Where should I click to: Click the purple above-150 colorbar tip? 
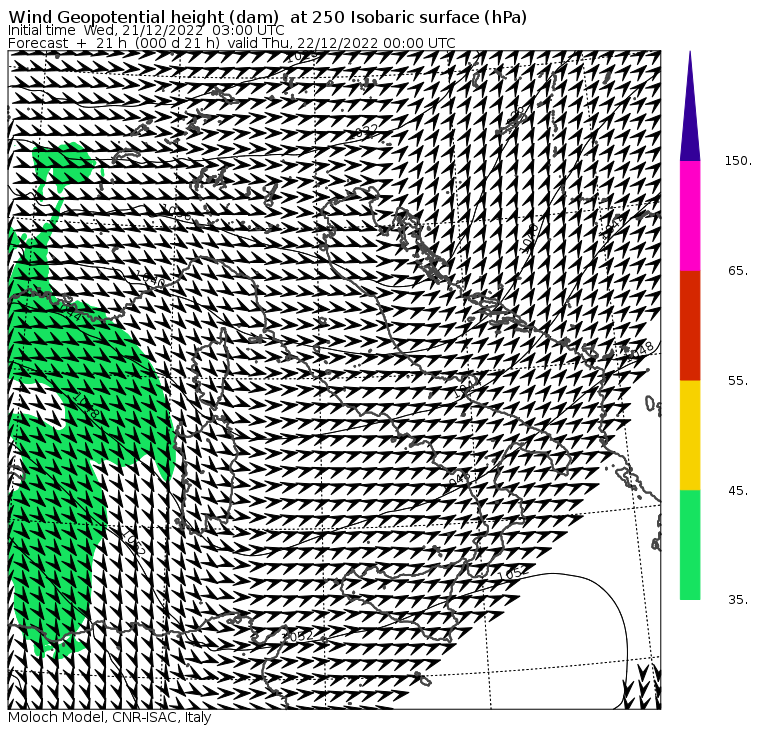tap(690, 106)
